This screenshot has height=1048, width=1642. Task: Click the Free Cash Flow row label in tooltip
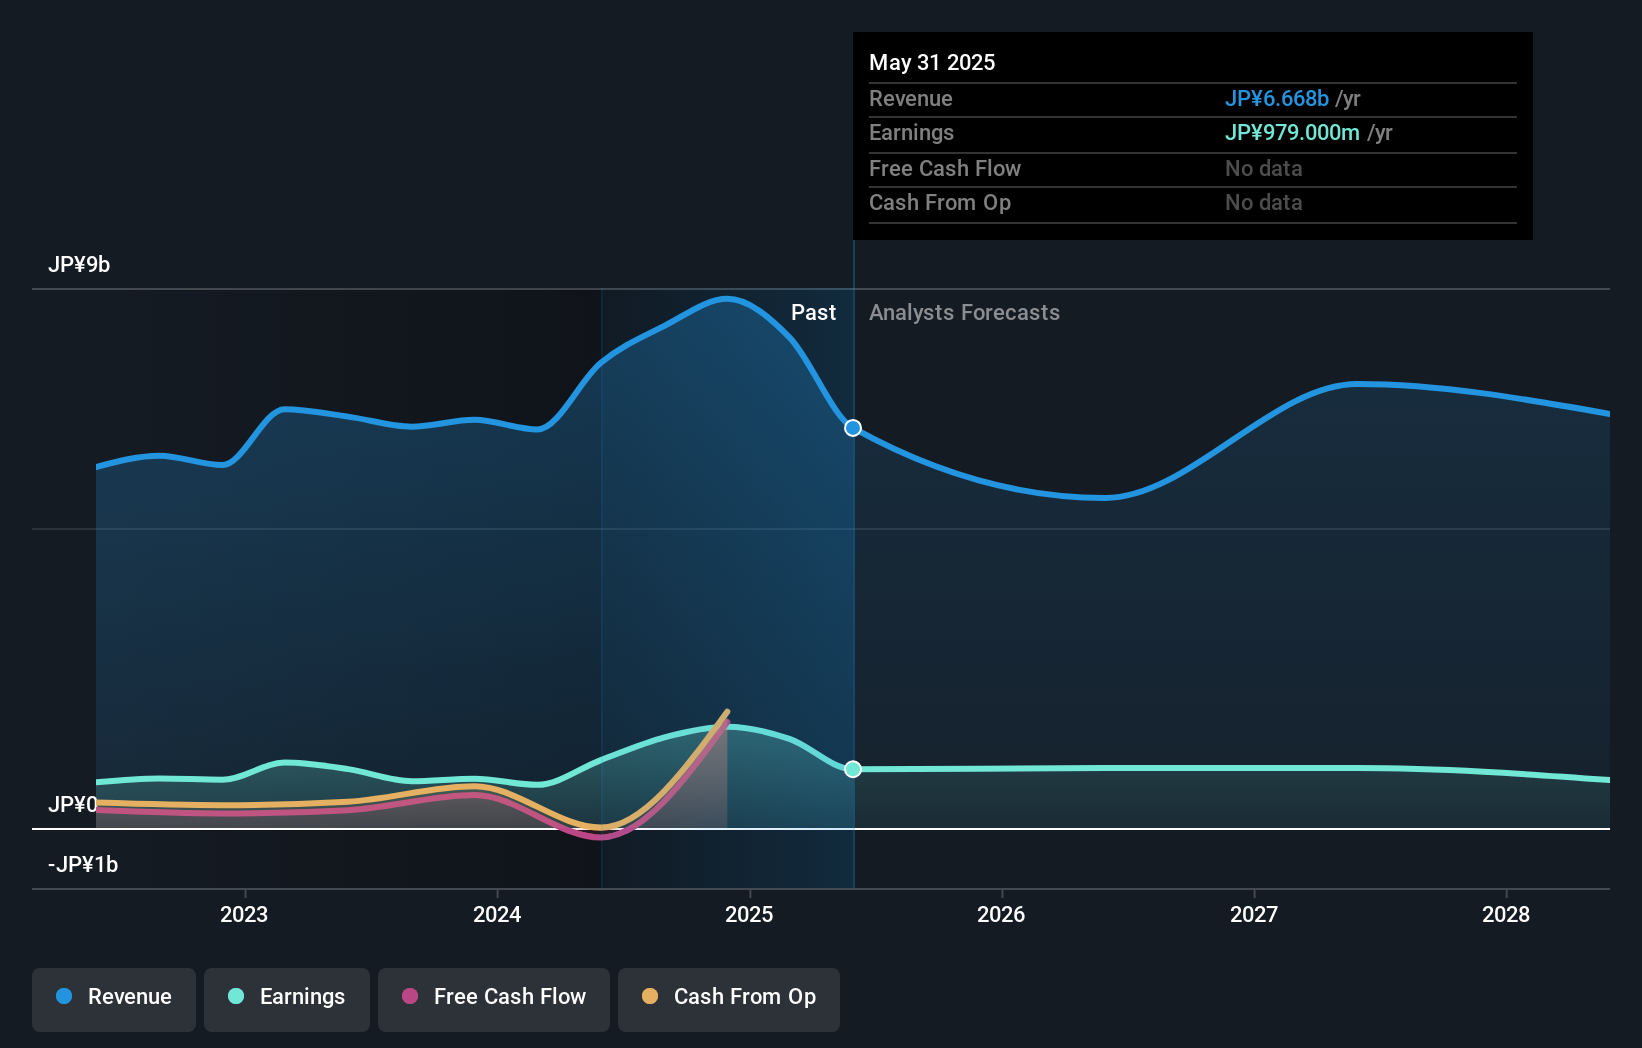tap(945, 168)
